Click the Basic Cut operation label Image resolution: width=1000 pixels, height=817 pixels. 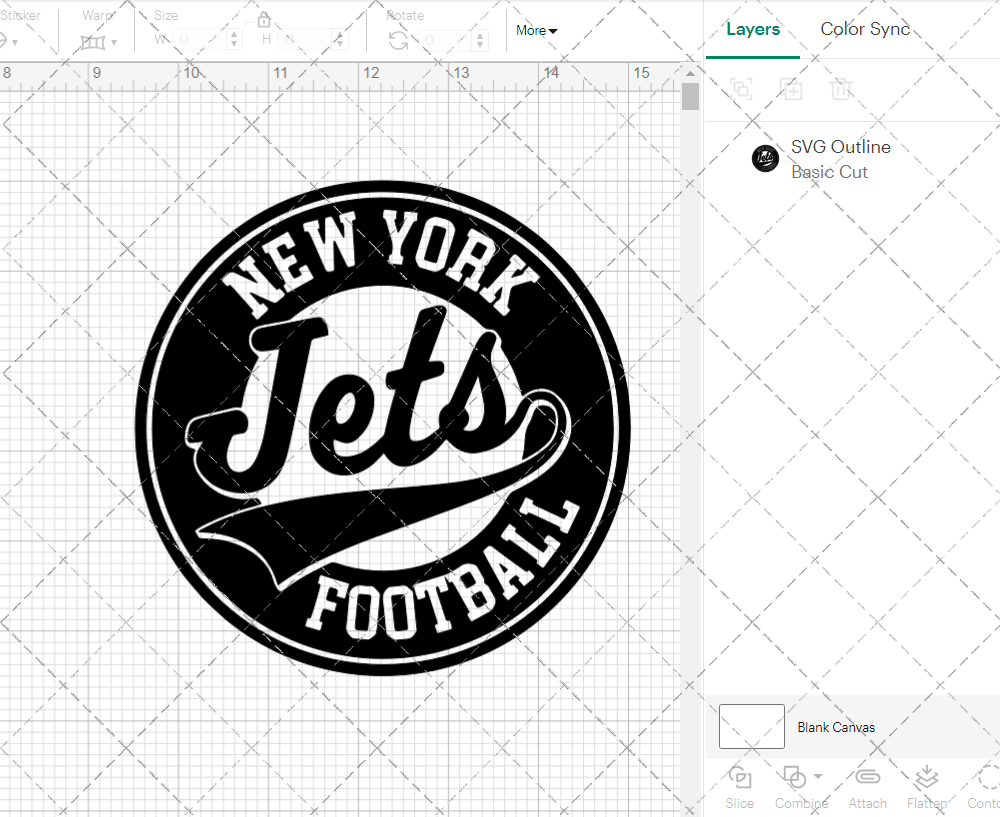(829, 172)
